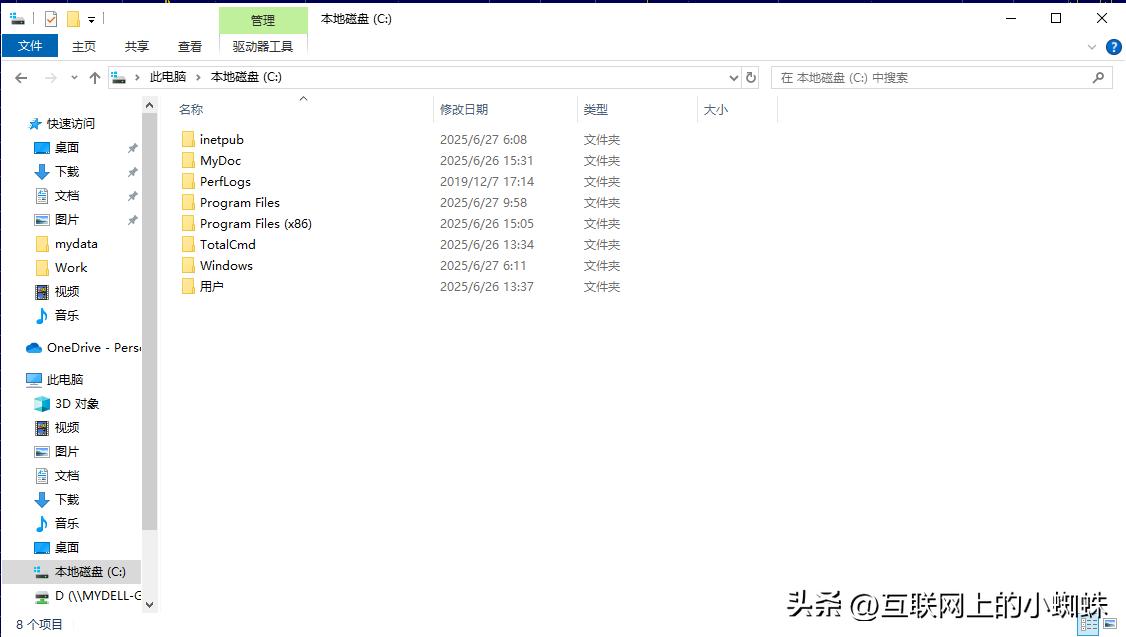Image resolution: width=1126 pixels, height=637 pixels.
Task: Click the up-one-level arrow icon
Action: coord(95,77)
